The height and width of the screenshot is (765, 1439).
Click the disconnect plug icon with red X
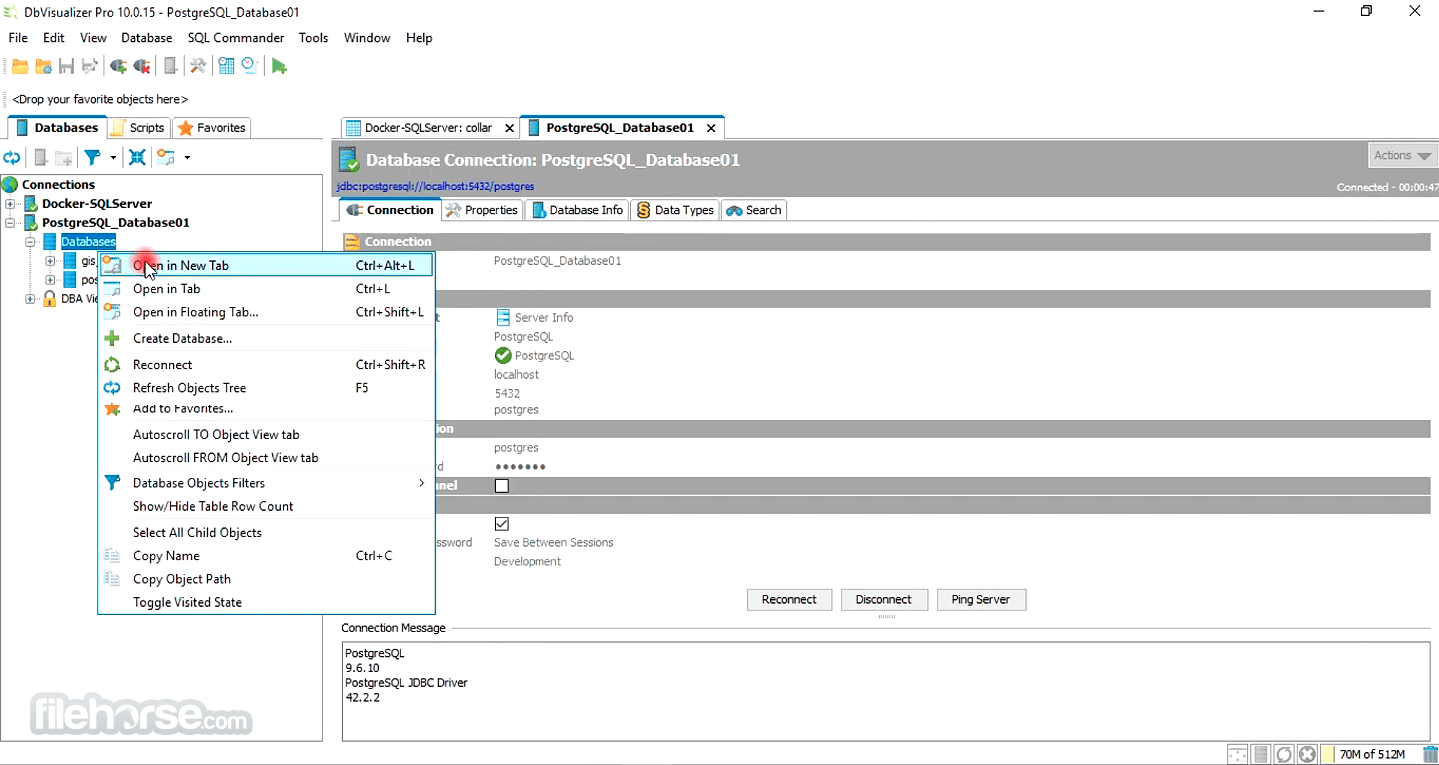point(142,67)
